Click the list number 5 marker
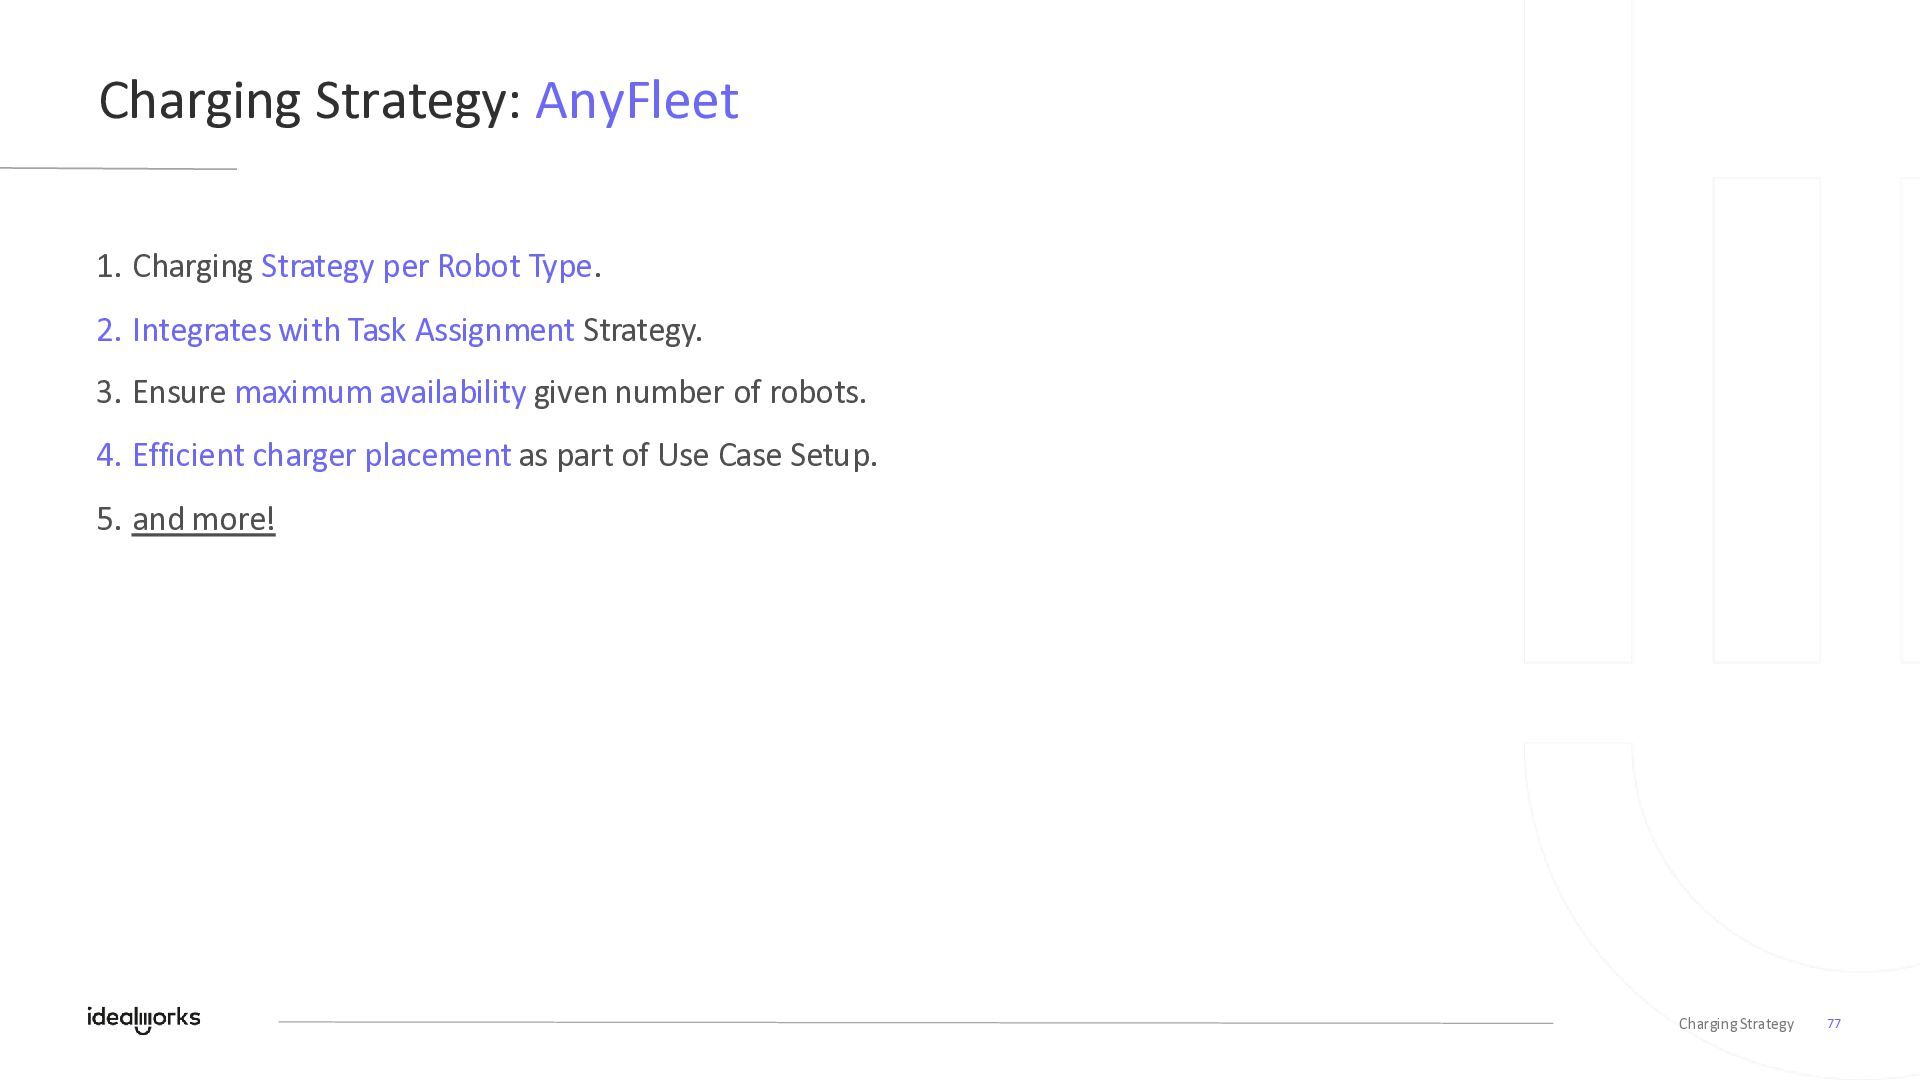 (108, 519)
